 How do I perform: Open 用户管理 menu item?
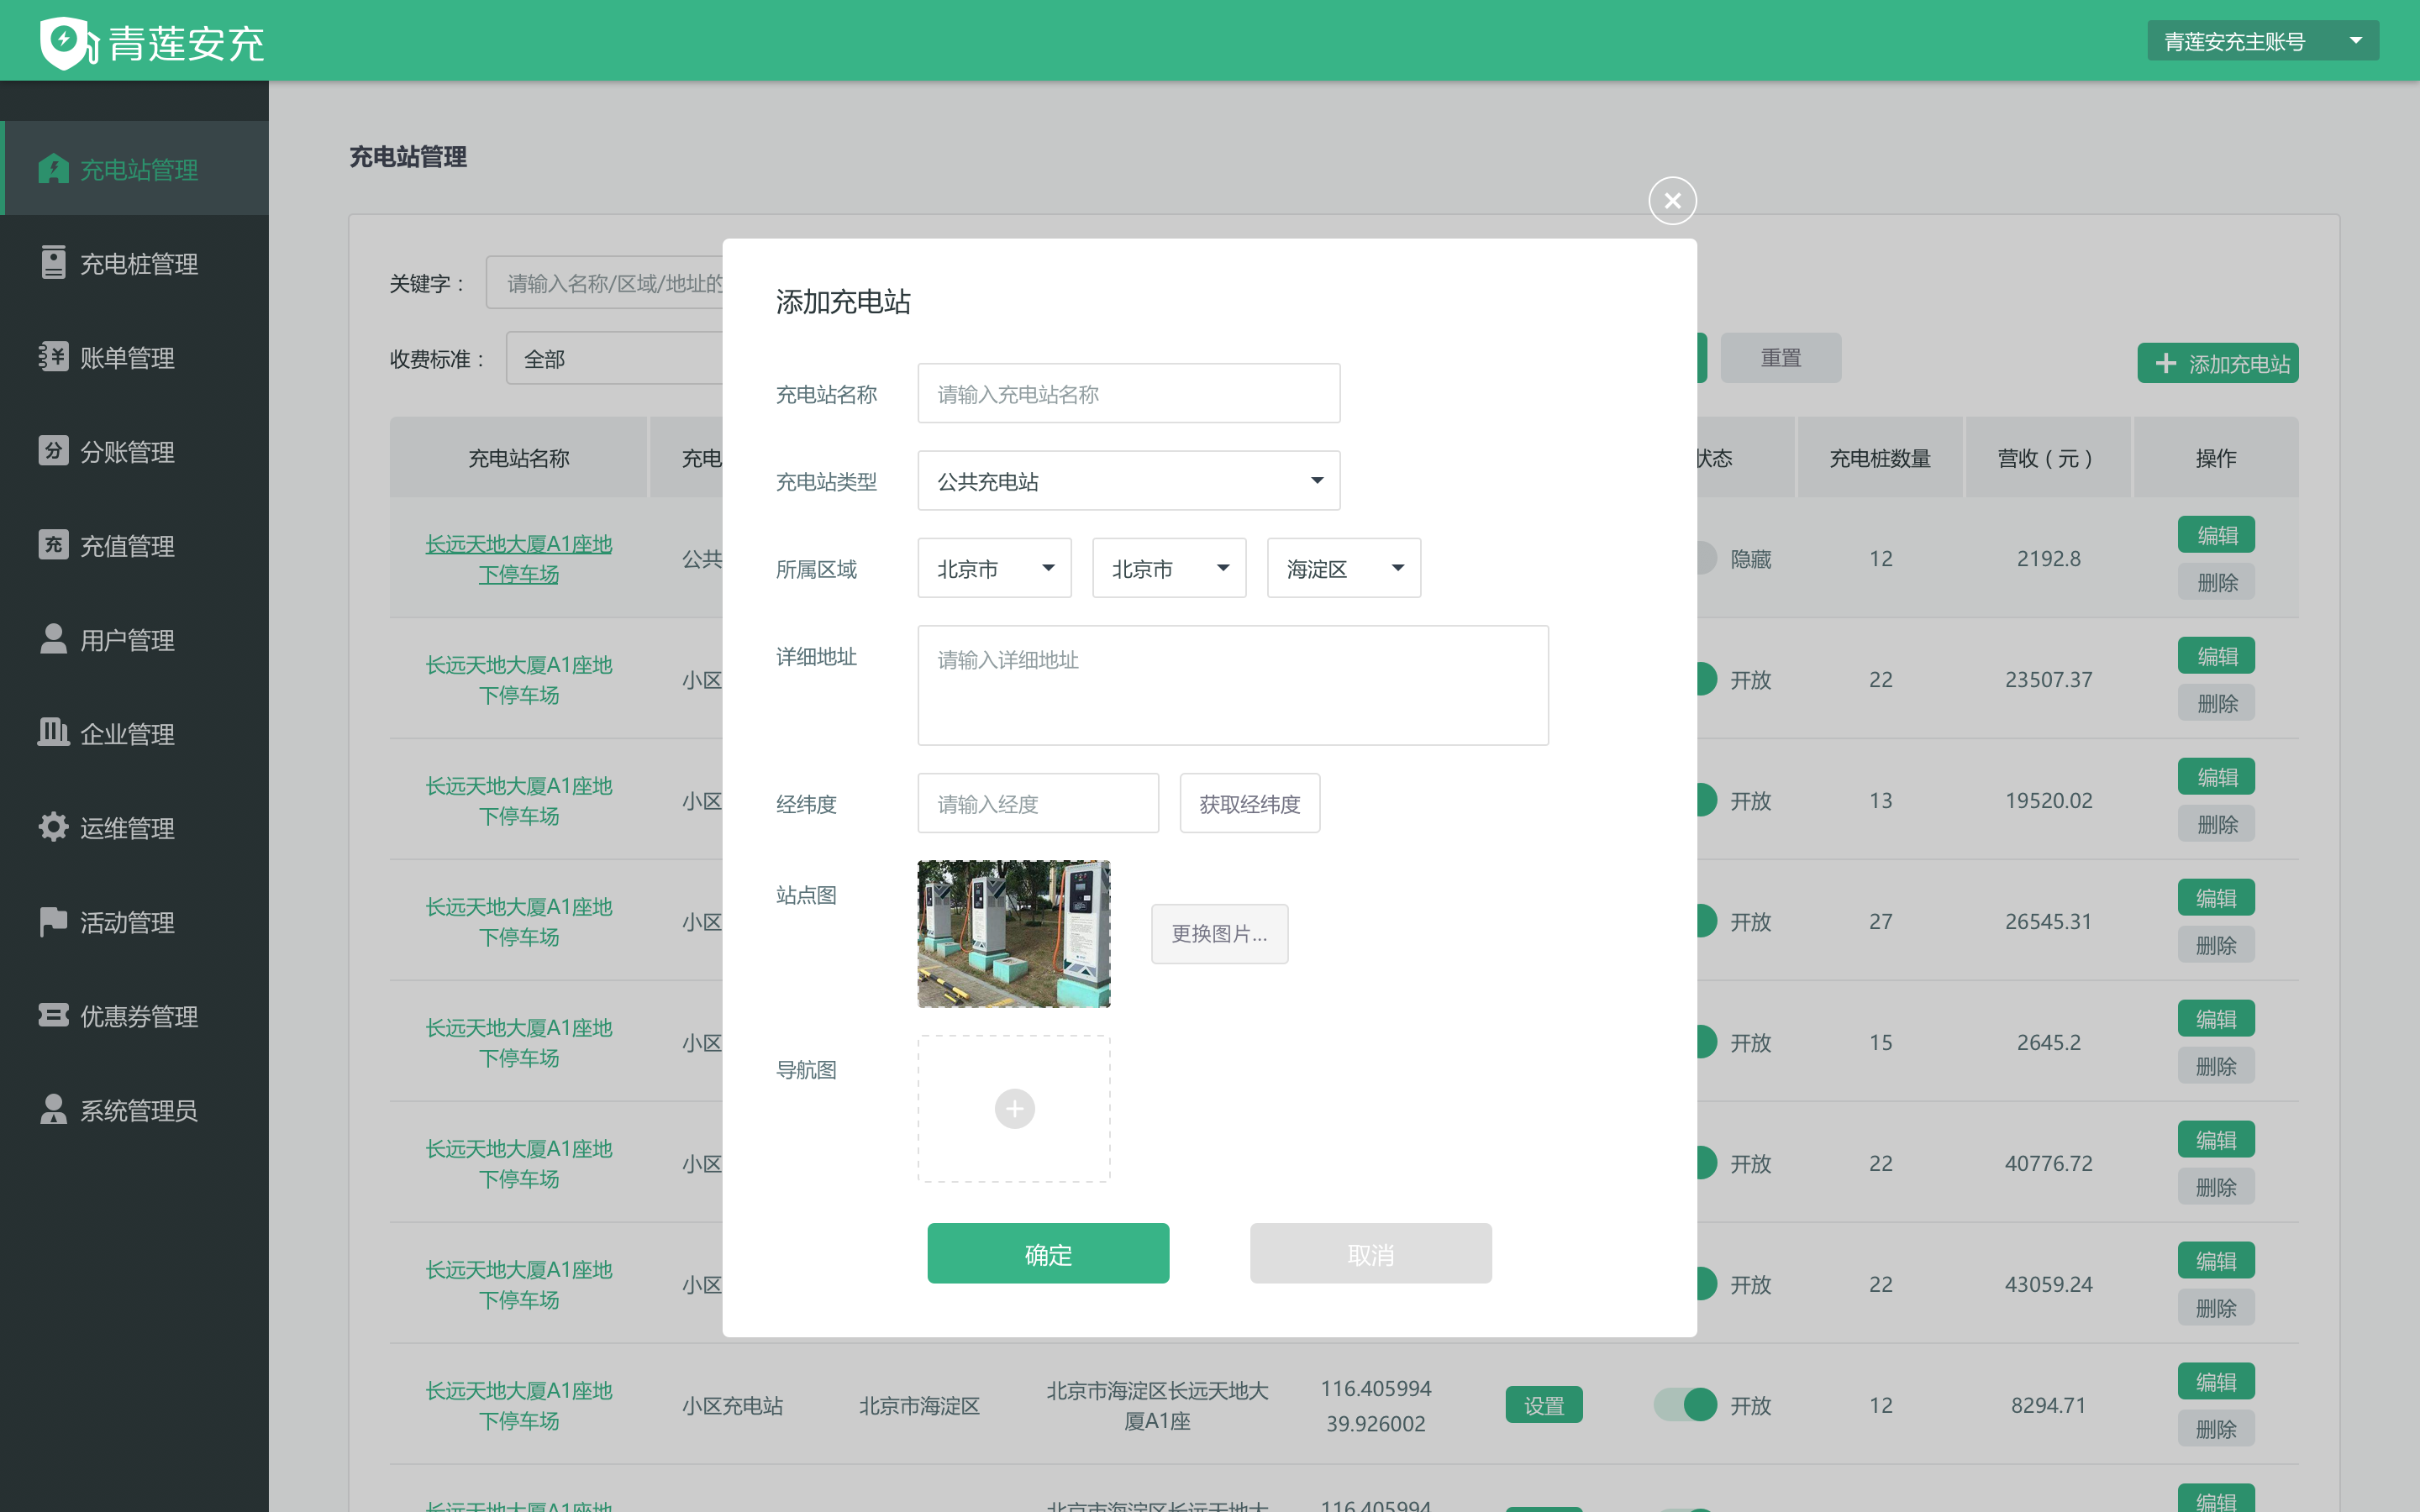tap(134, 639)
